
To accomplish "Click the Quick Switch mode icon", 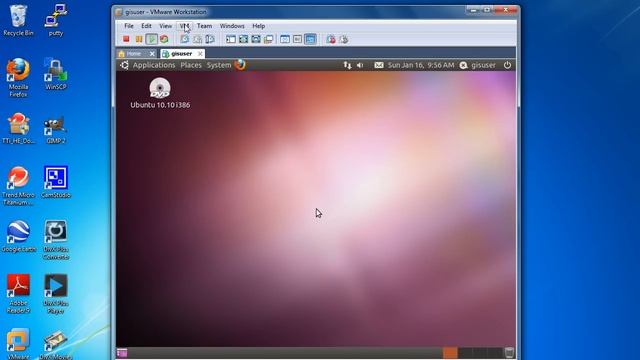I will [243, 39].
